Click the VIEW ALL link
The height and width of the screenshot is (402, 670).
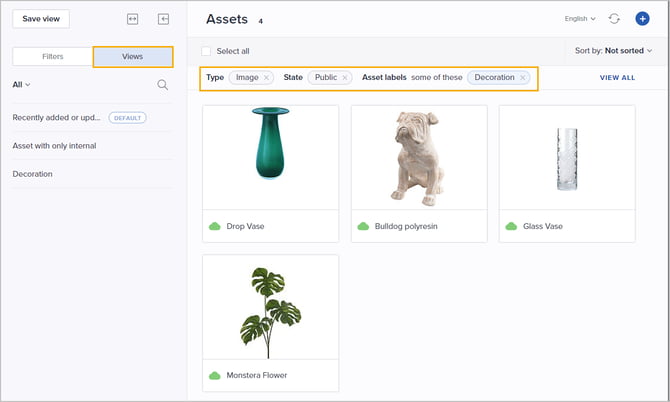617,77
